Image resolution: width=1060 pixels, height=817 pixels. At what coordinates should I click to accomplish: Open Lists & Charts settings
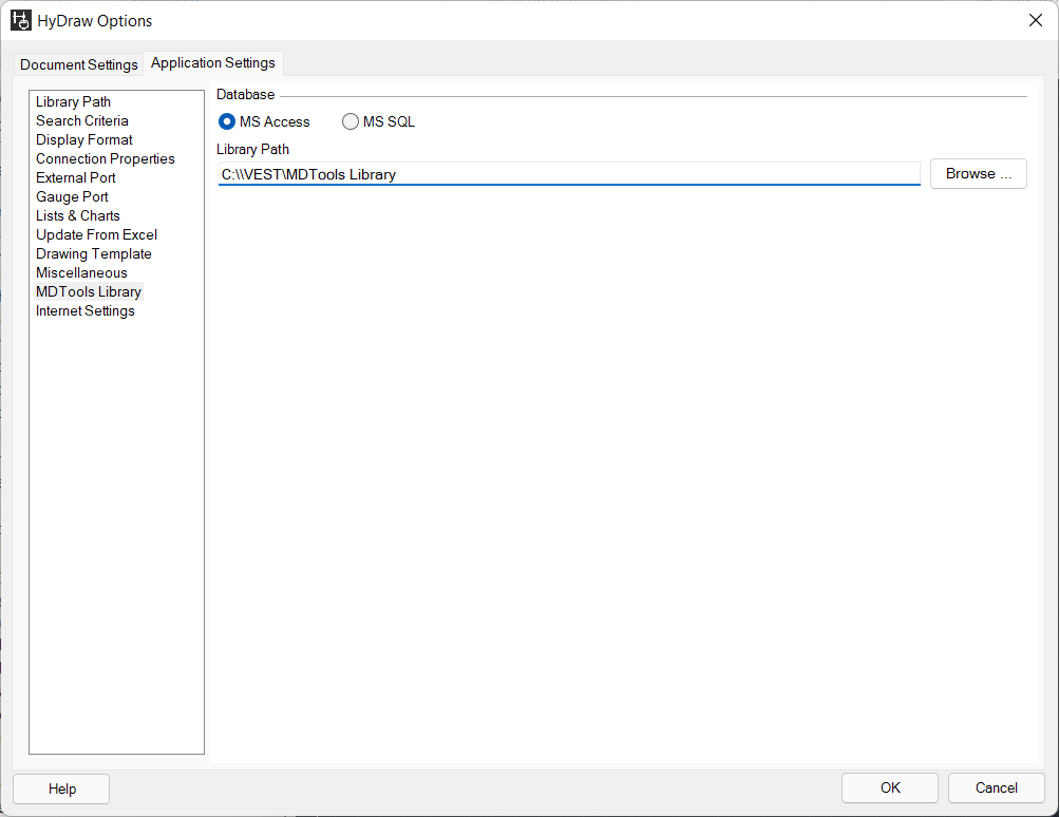pyautogui.click(x=78, y=216)
